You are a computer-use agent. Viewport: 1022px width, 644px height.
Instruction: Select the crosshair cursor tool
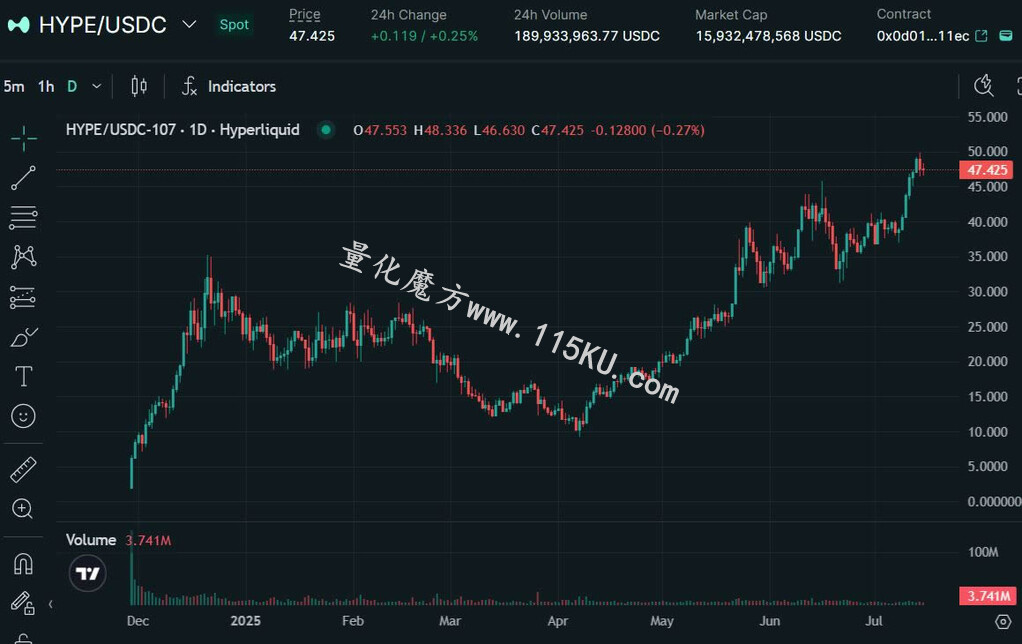point(23,138)
